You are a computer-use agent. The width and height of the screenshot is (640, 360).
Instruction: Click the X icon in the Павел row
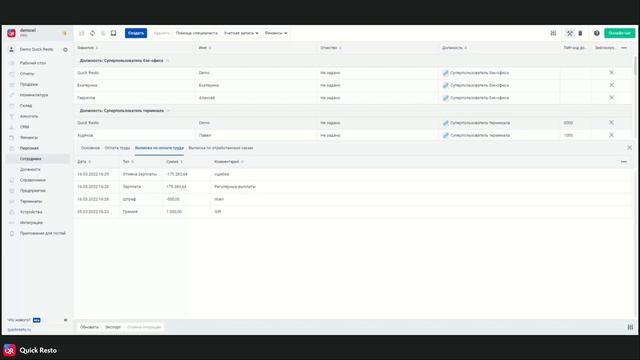pos(611,135)
